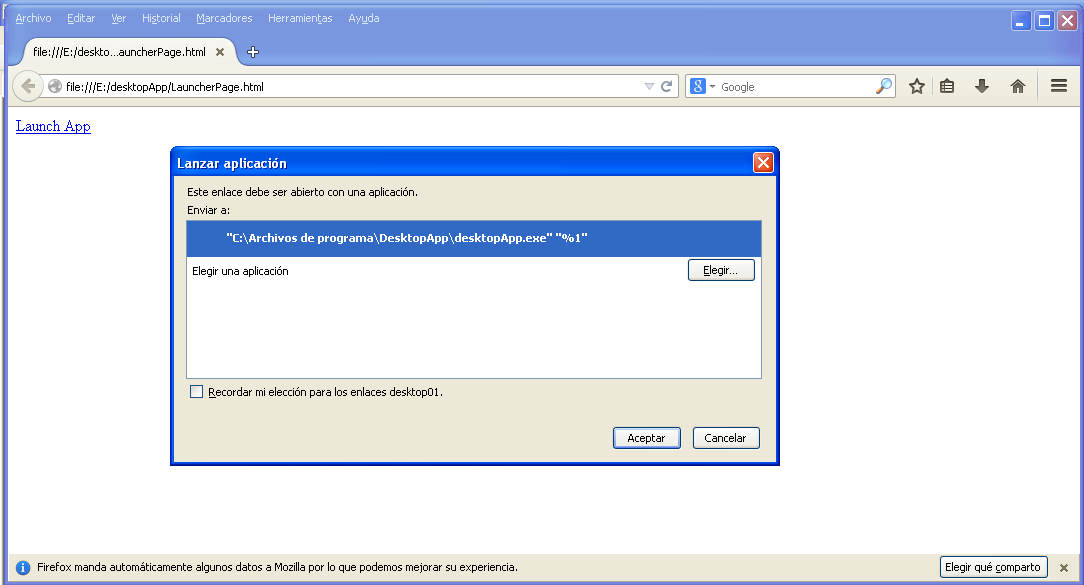Open the Firefox menu (hamburger icon)

coord(1058,86)
